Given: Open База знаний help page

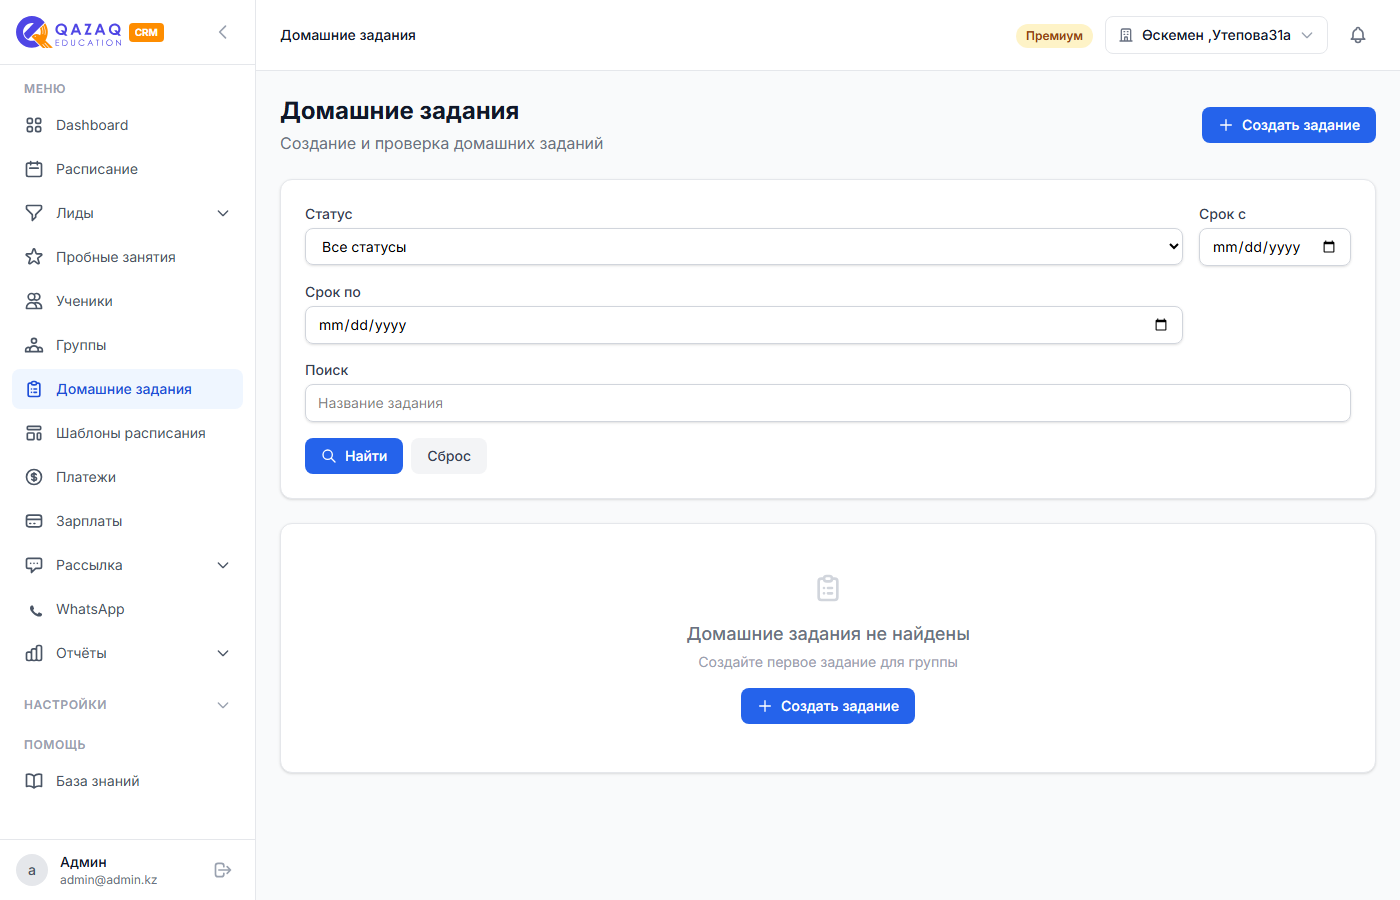Looking at the screenshot, I should 127,781.
